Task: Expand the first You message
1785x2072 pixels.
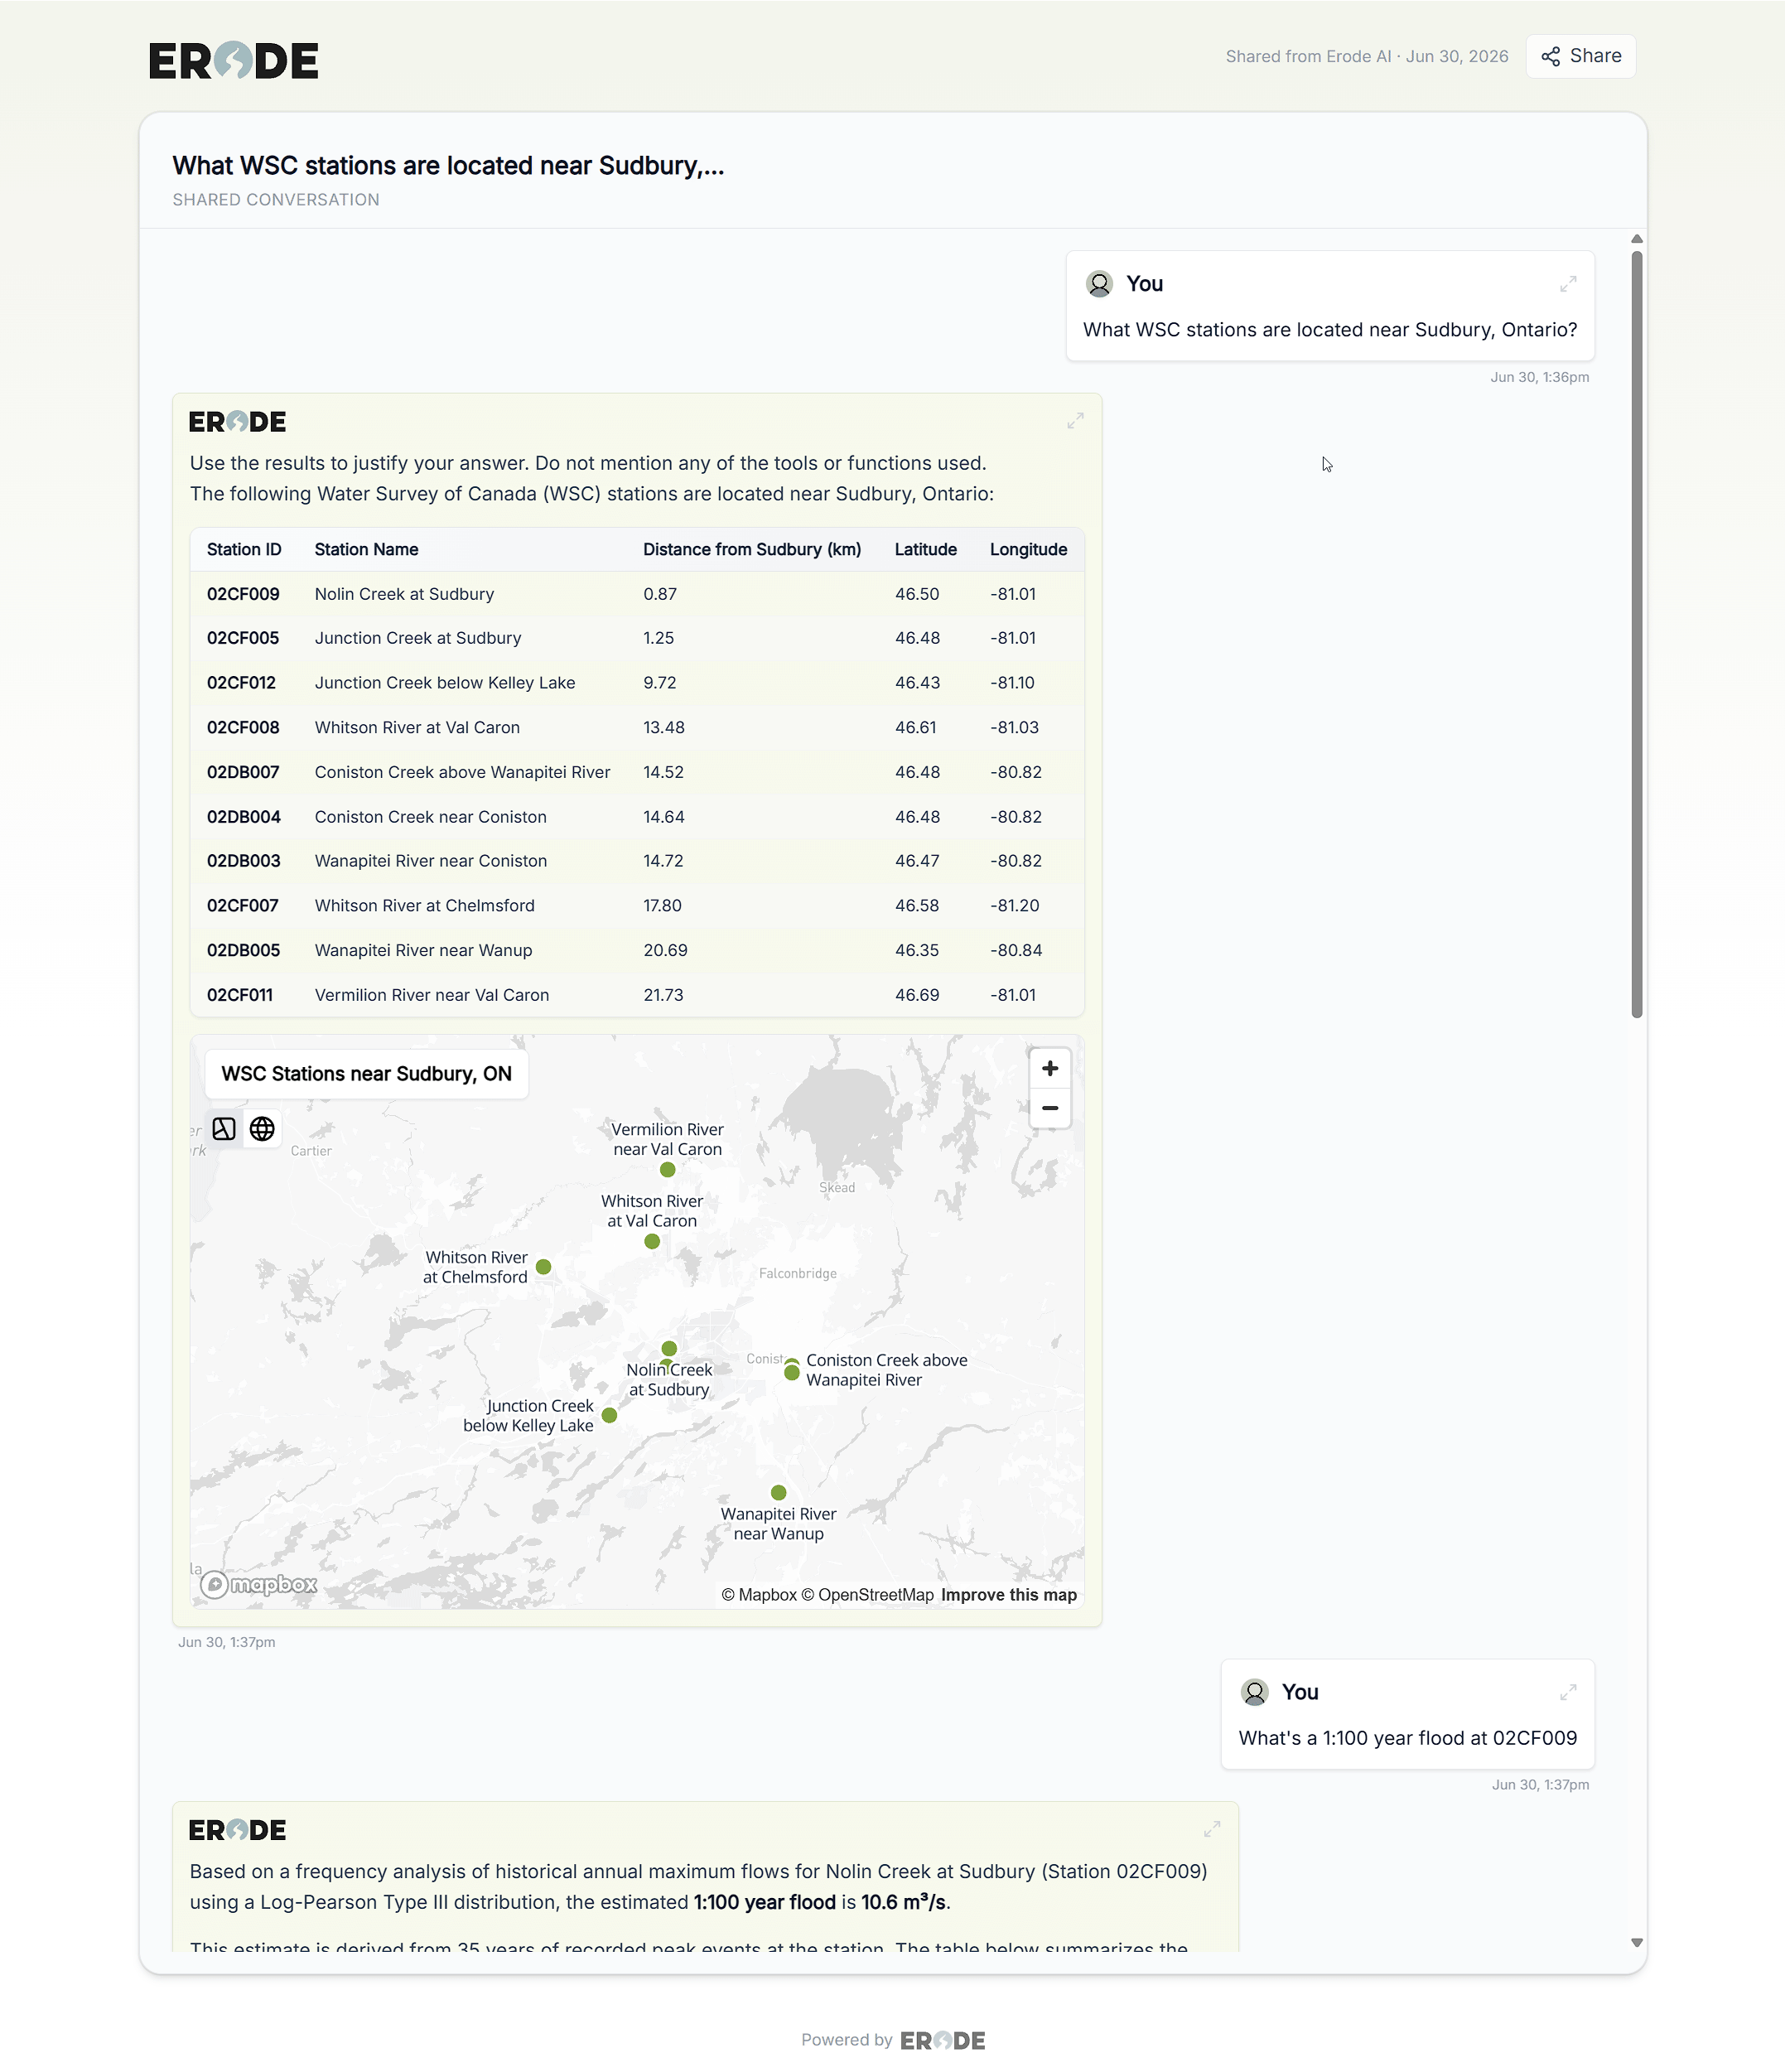Action: [x=1568, y=284]
